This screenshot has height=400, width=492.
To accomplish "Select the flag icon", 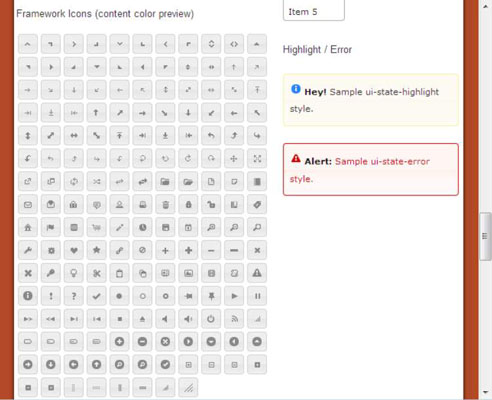I will (51, 227).
